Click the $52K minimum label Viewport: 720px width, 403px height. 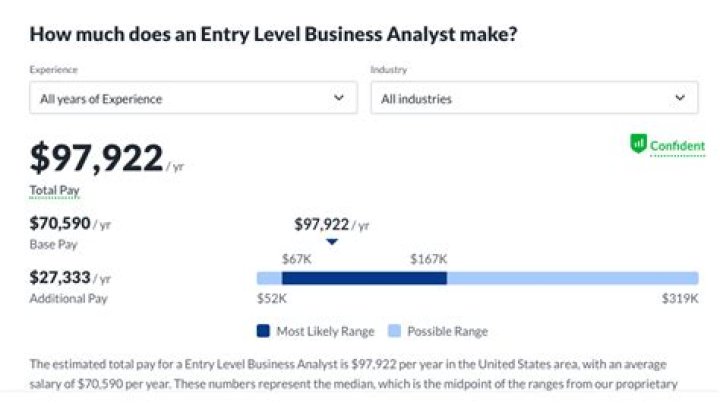click(x=272, y=298)
